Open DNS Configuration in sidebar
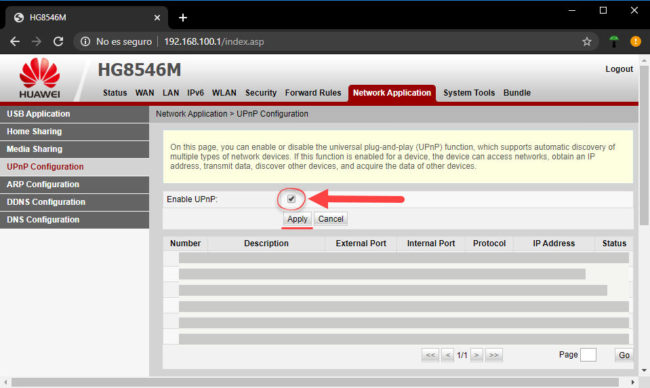Viewport: 650px width, 388px height. 75,220
